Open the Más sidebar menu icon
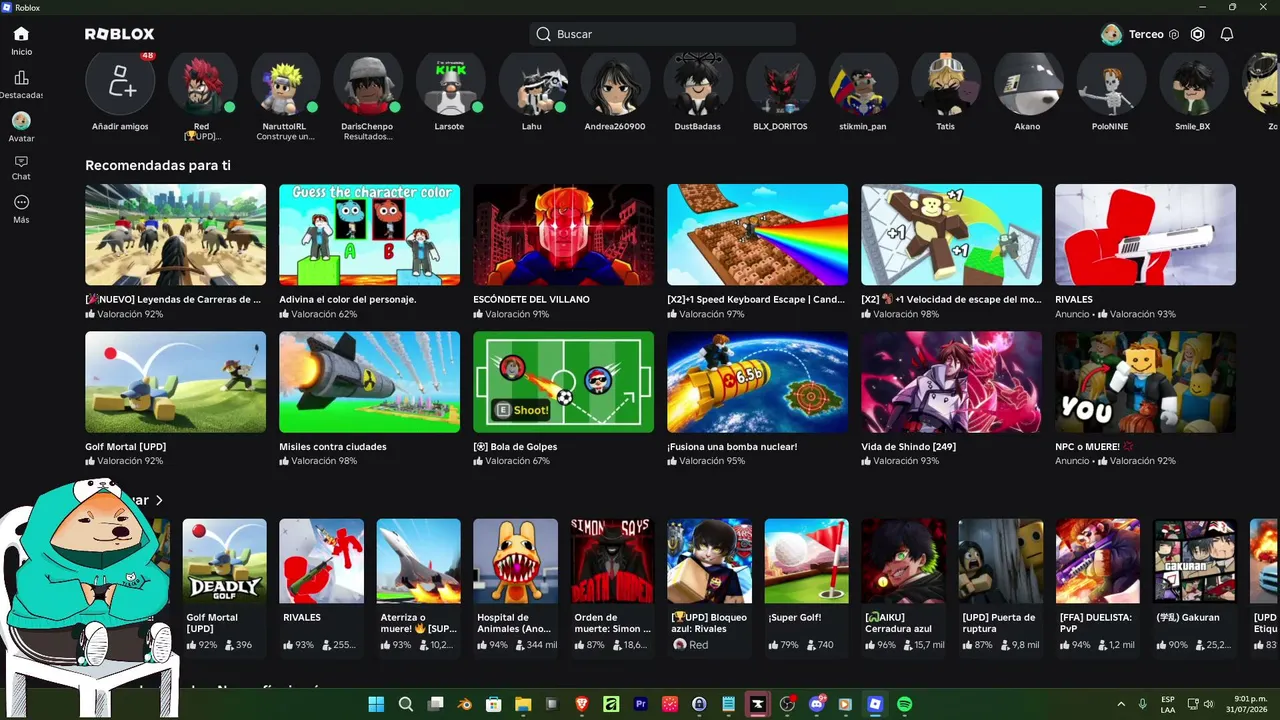Image resolution: width=1280 pixels, height=720 pixels. click(21, 202)
